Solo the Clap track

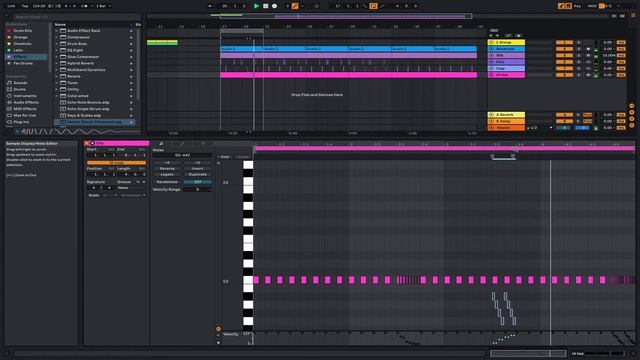(579, 69)
